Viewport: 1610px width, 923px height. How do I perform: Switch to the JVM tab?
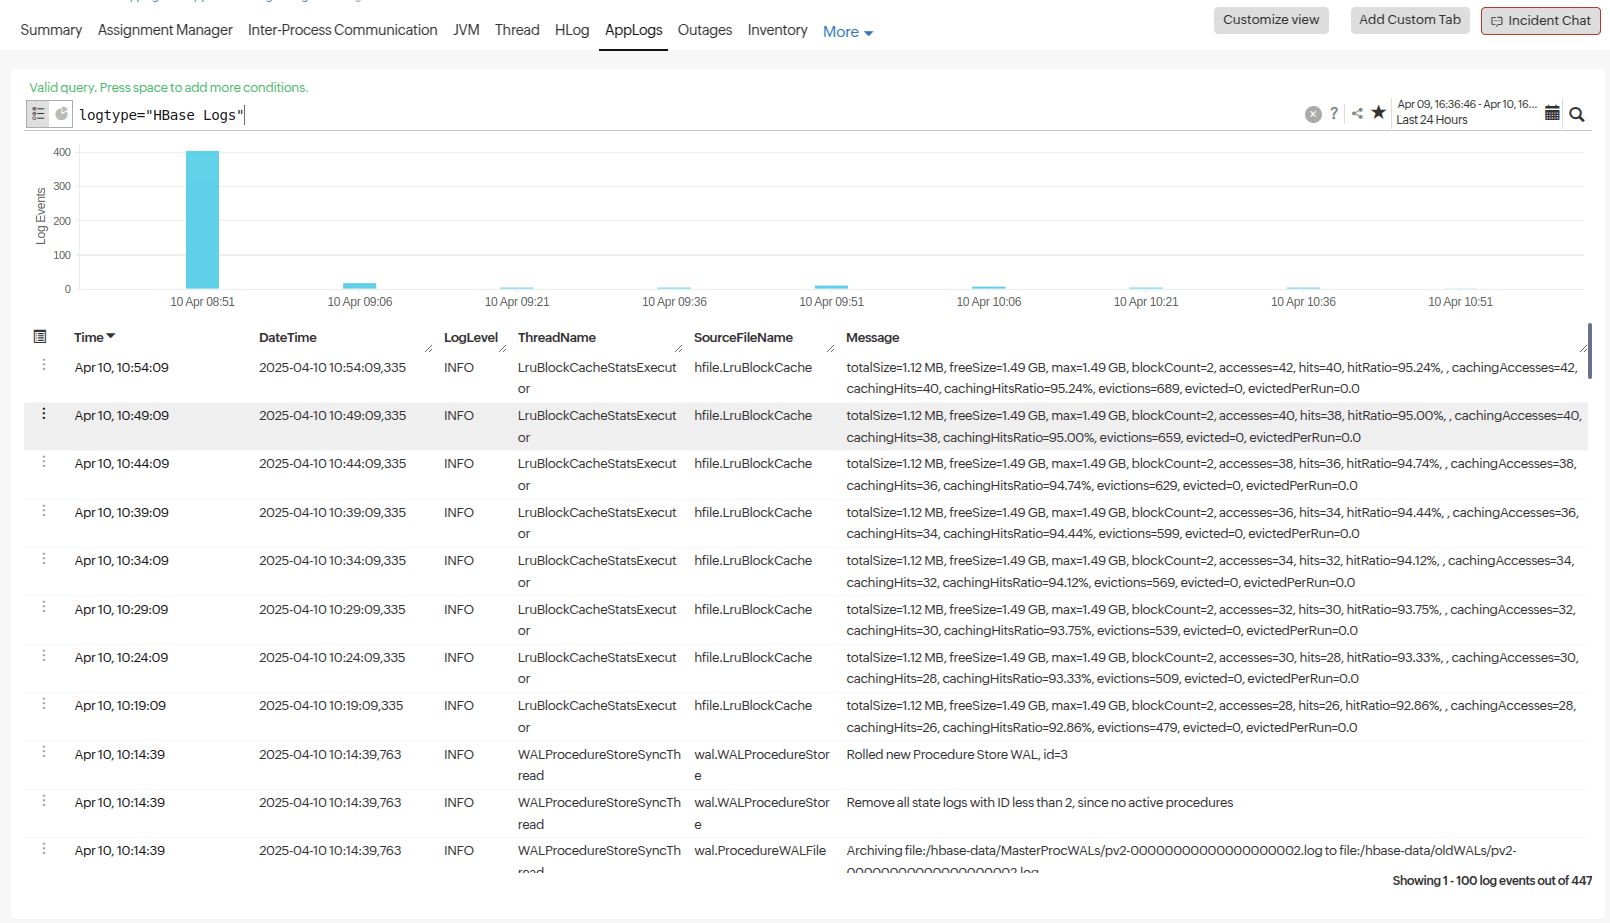coord(465,30)
